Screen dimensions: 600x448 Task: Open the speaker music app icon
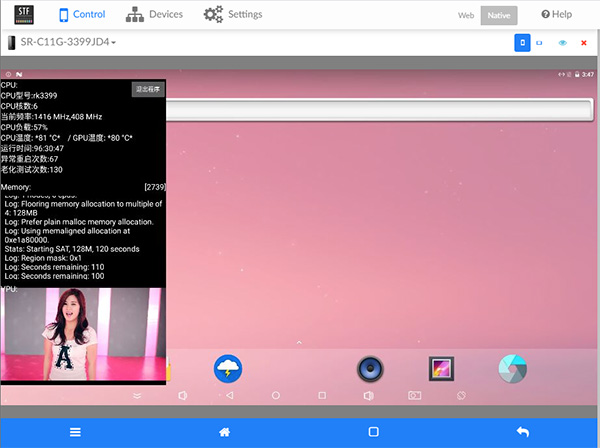(x=370, y=369)
